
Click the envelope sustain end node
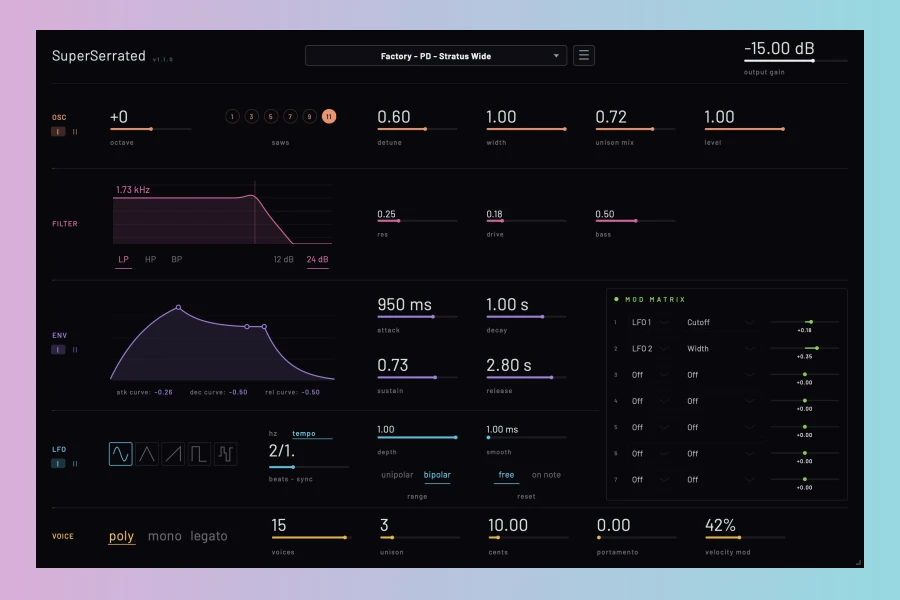pos(264,327)
